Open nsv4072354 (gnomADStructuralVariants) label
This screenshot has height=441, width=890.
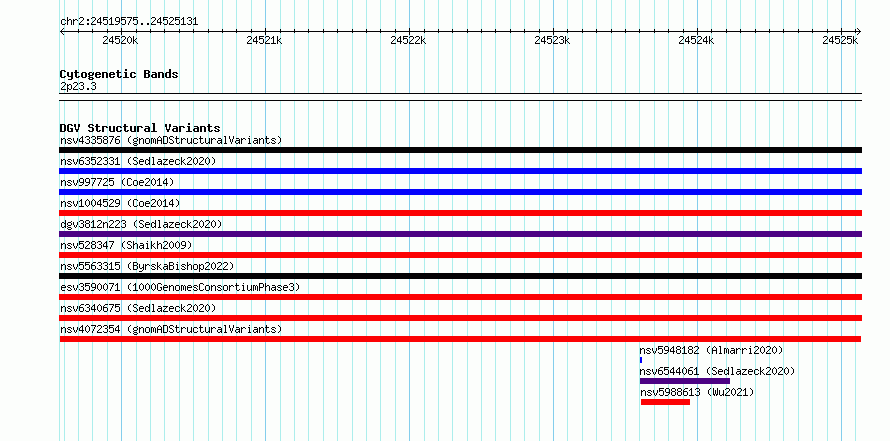[x=171, y=329]
